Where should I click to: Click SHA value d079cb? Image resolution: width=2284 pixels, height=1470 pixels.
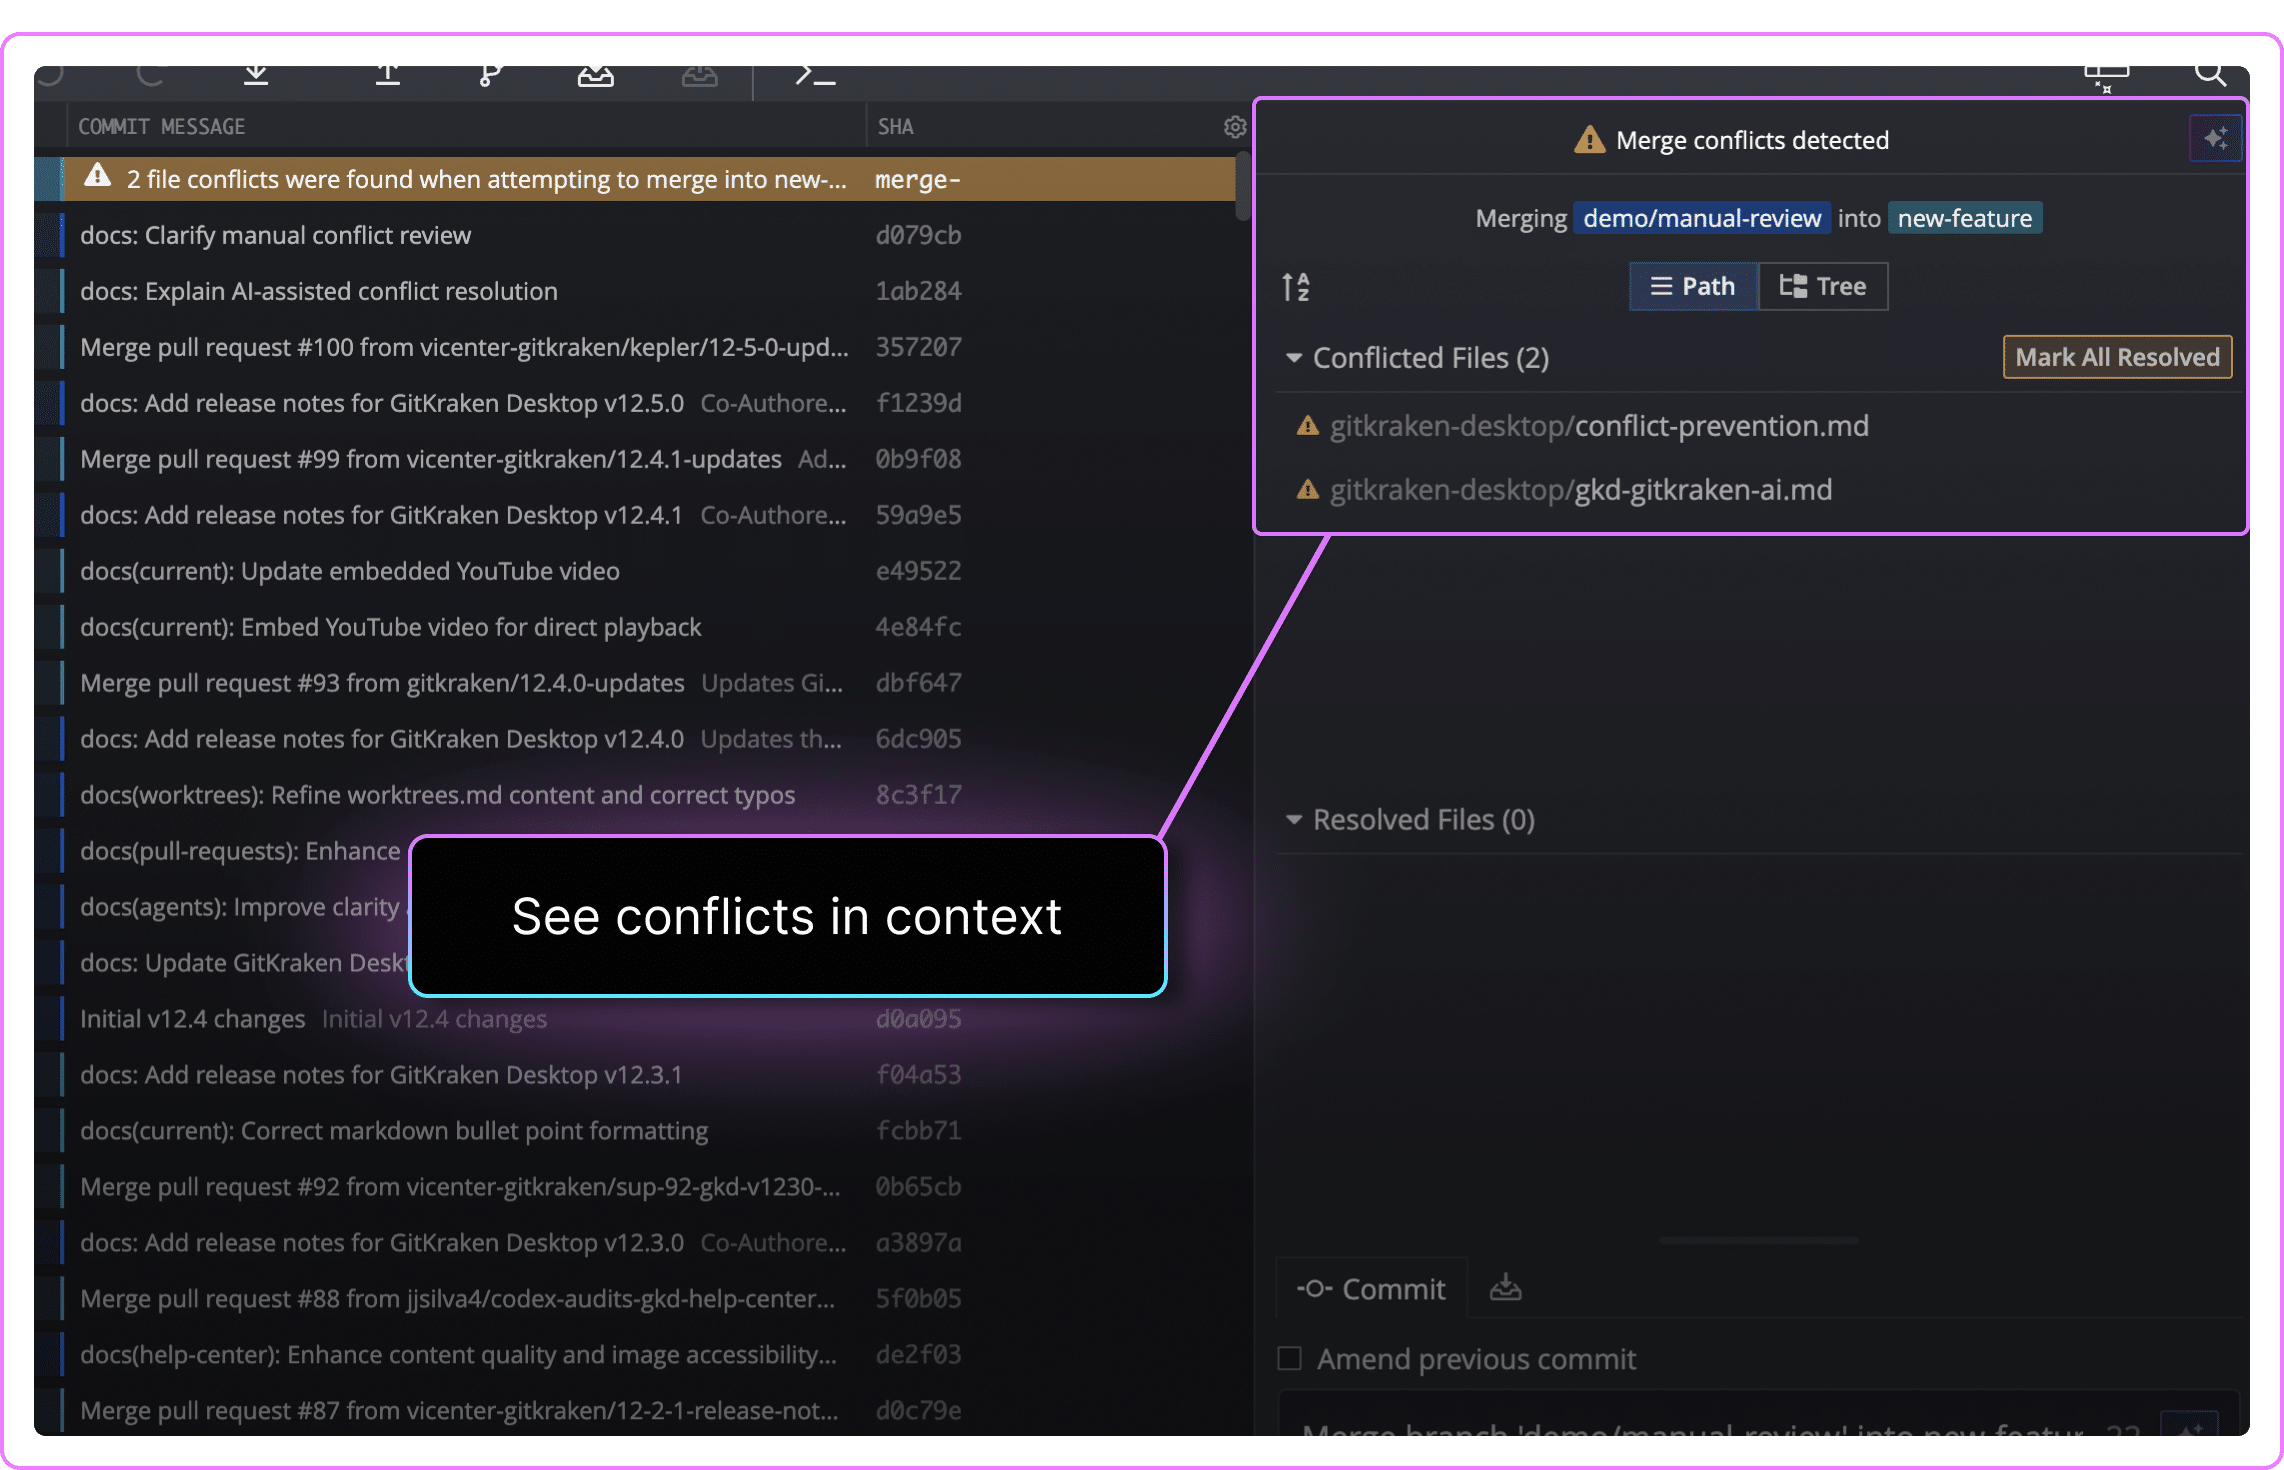pyautogui.click(x=918, y=235)
